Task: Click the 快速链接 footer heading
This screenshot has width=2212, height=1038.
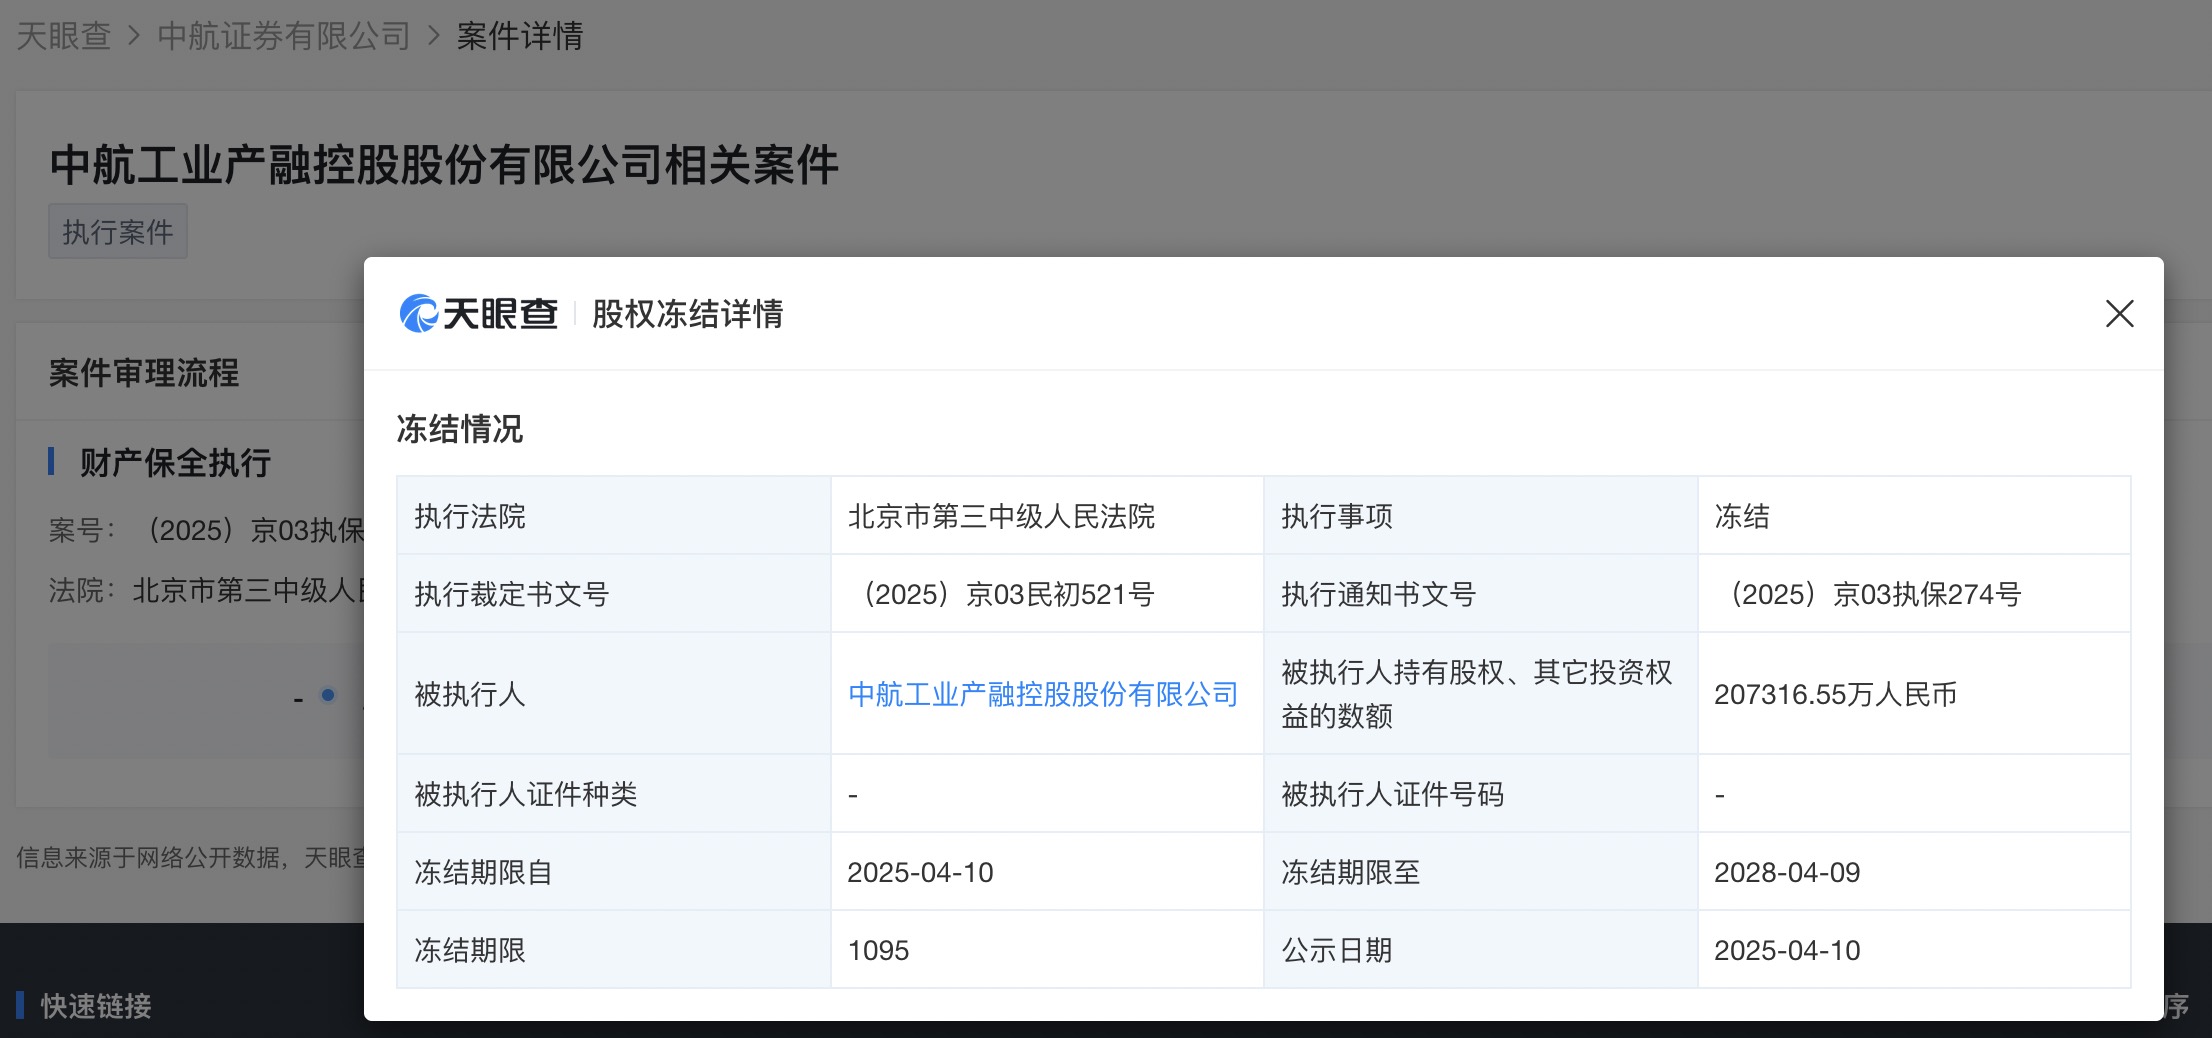Action: 96,1006
